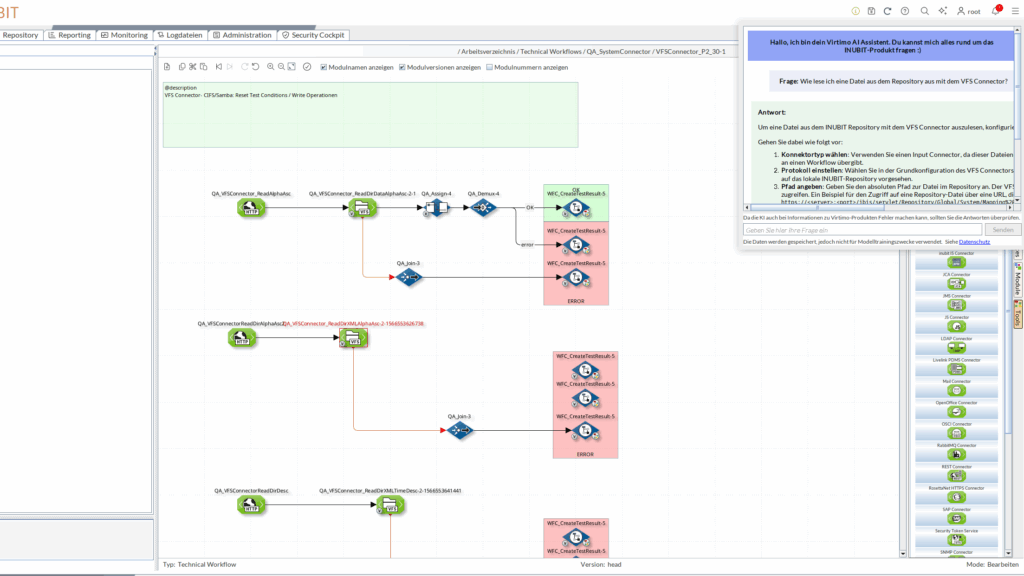
Task: Open the AI assistant sparkle icon
Action: [x=942, y=11]
